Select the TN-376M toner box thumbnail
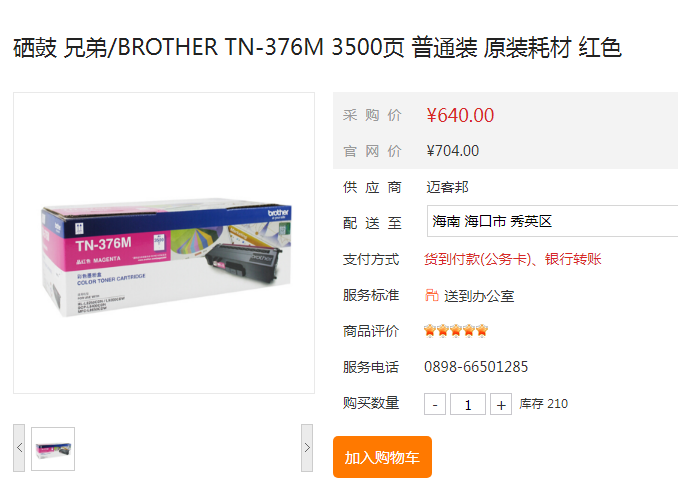Viewport: 678px width, 492px height. [x=53, y=449]
